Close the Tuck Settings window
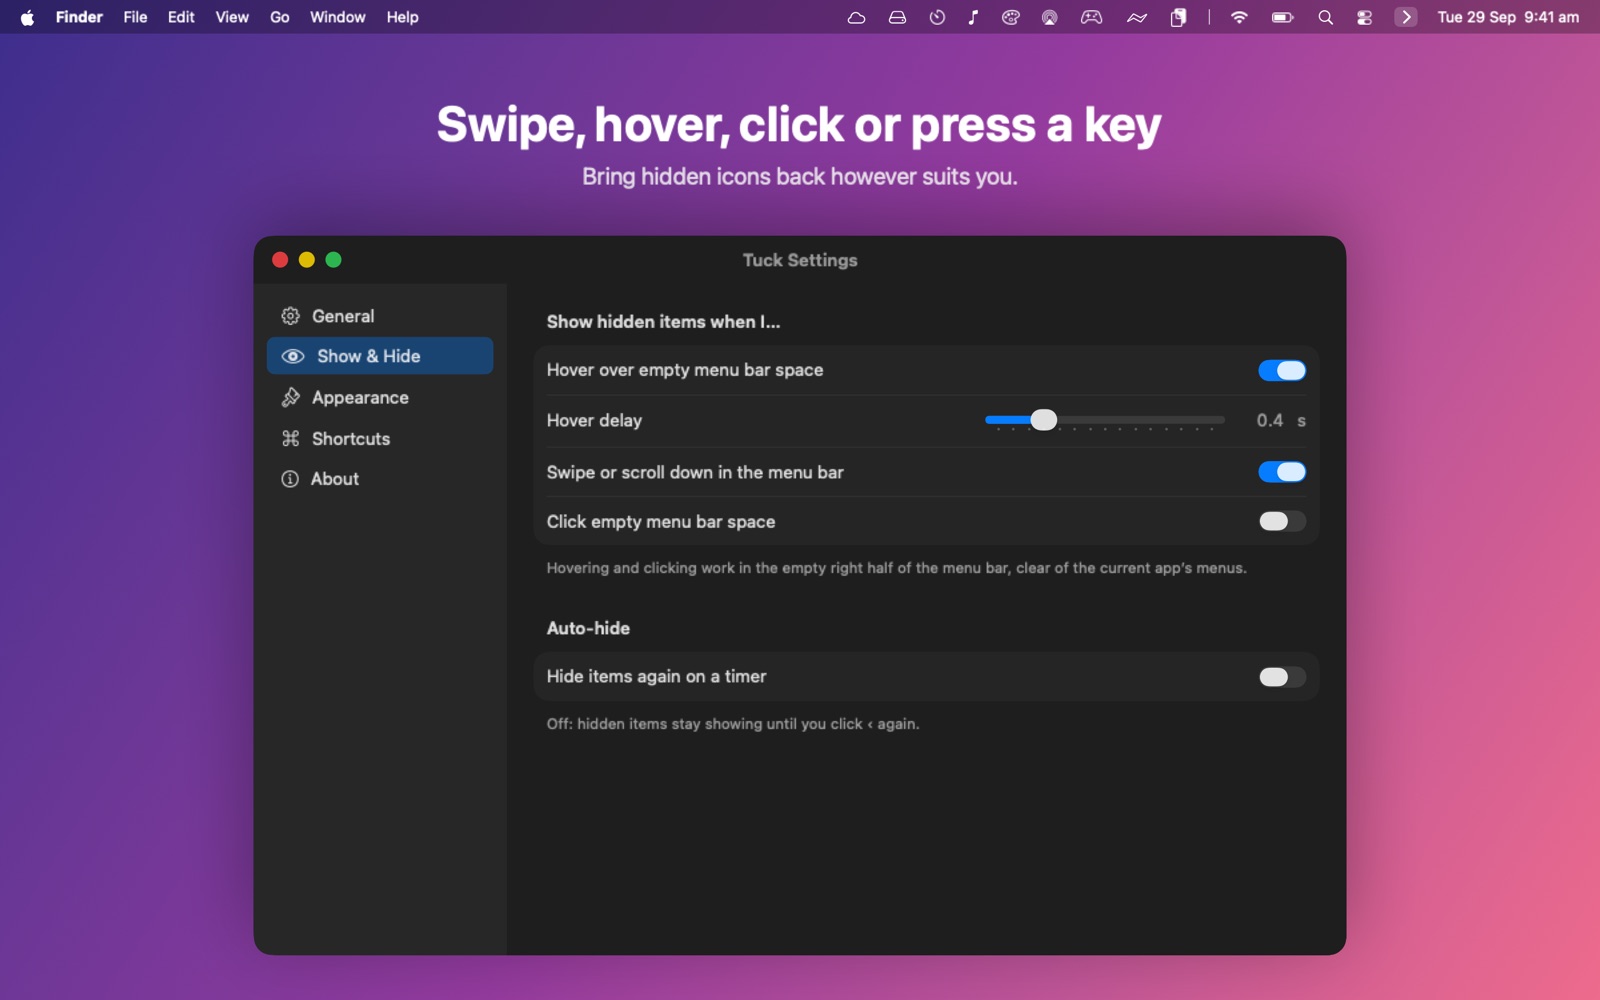The image size is (1600, 1000). 280,260
